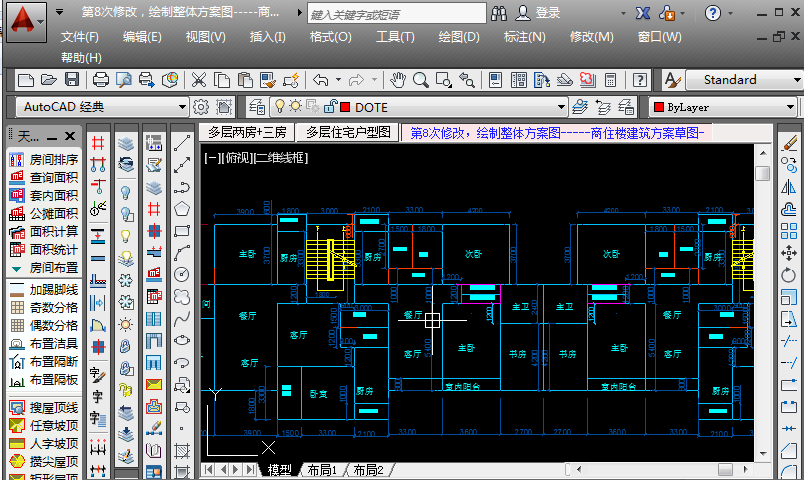Select the Polygon draw tool
Image resolution: width=804 pixels, height=480 pixels.
tap(182, 209)
